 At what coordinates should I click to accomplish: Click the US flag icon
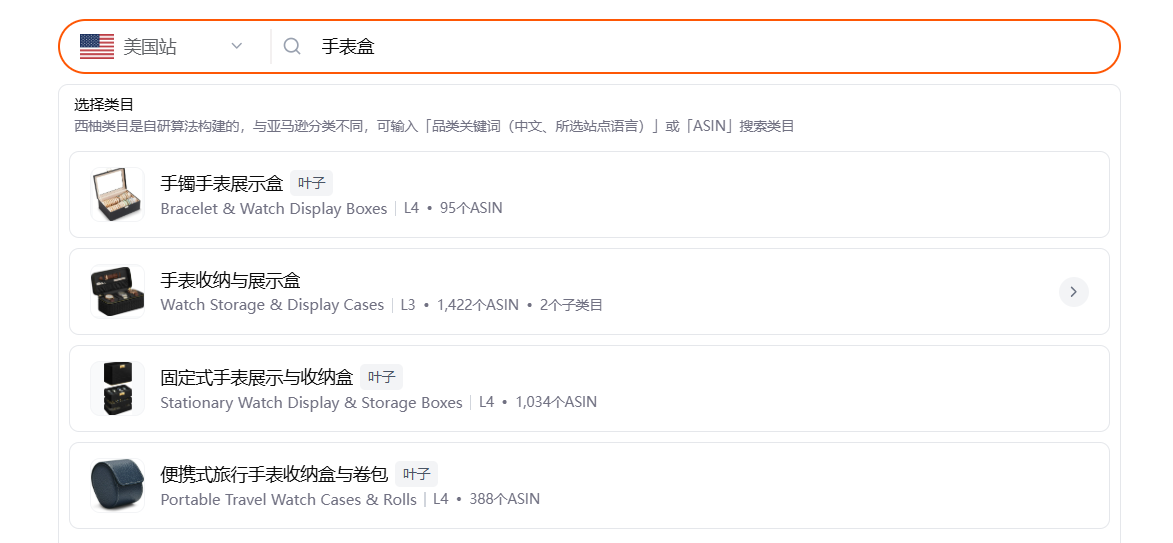97,46
